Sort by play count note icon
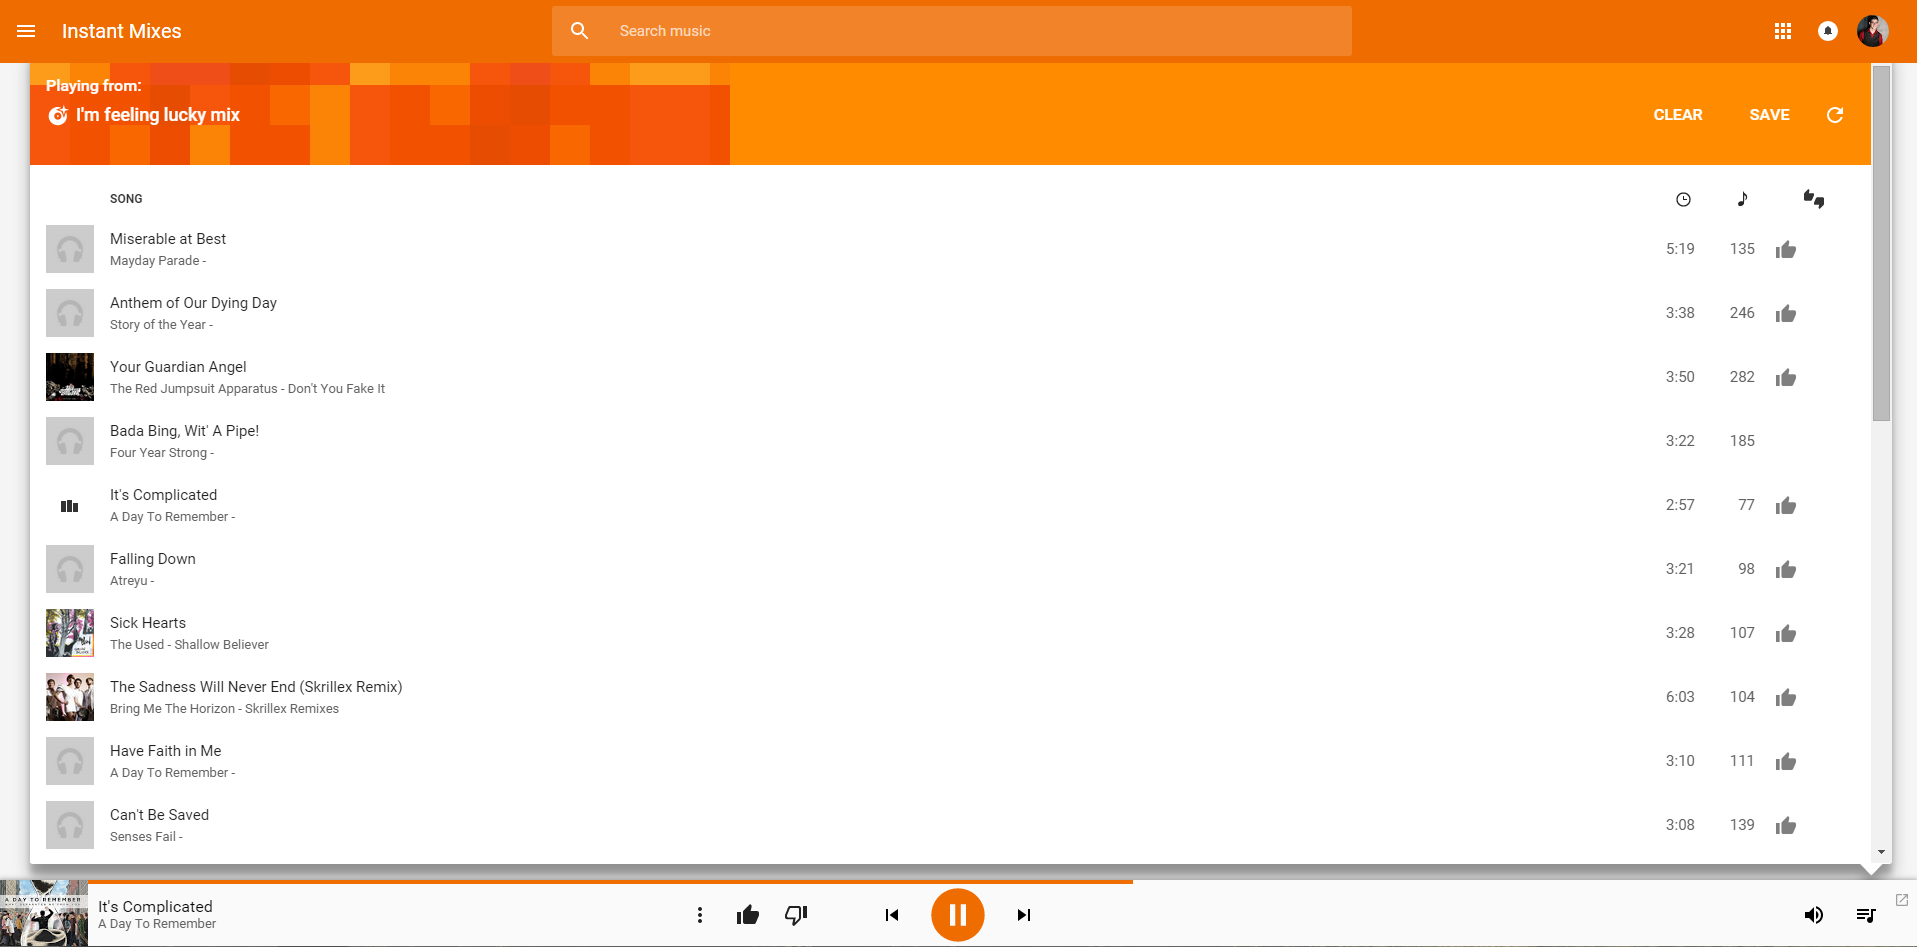This screenshot has width=1917, height=947. coord(1742,199)
